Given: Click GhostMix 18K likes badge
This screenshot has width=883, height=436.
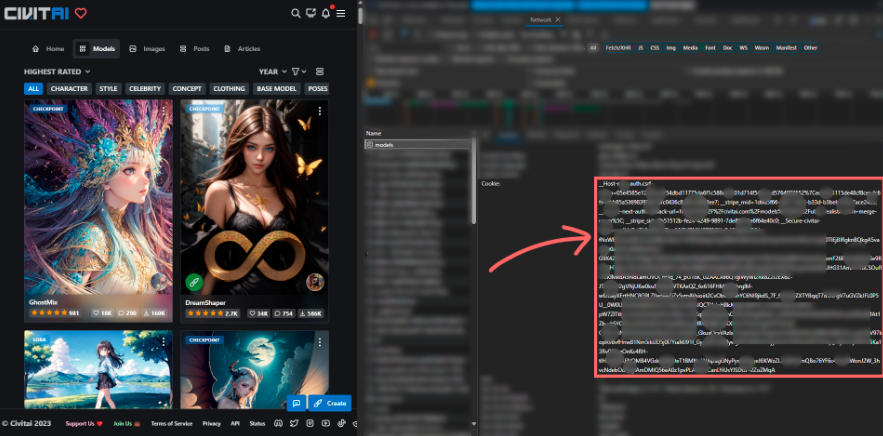Looking at the screenshot, I should (x=102, y=313).
